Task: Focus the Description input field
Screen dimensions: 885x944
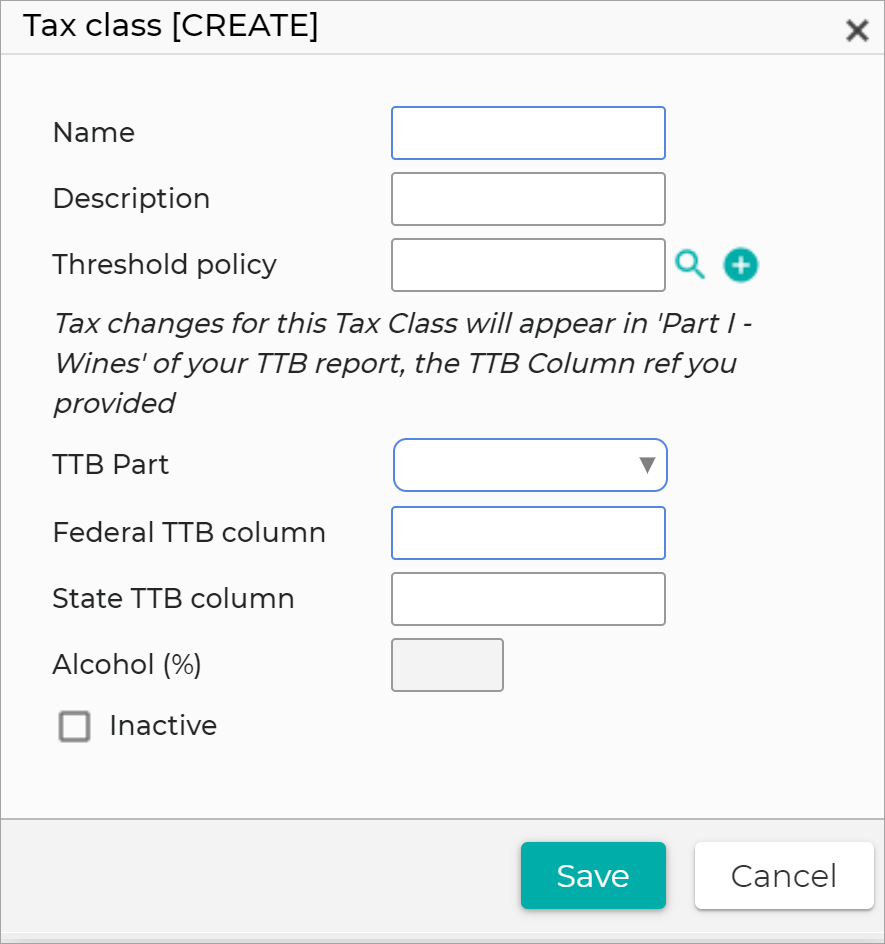Action: pos(528,198)
